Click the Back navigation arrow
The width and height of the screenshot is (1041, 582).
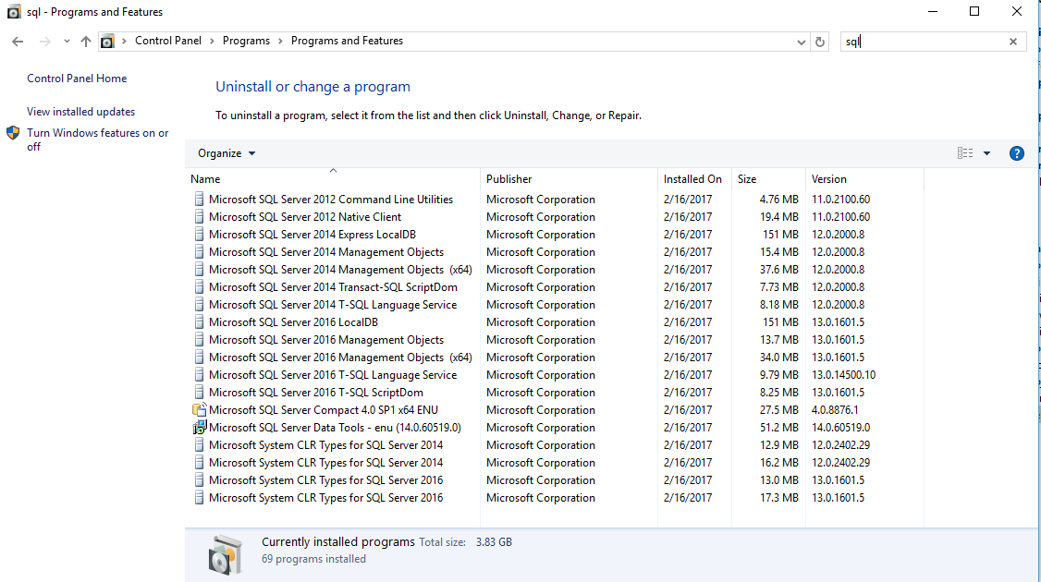[17, 41]
